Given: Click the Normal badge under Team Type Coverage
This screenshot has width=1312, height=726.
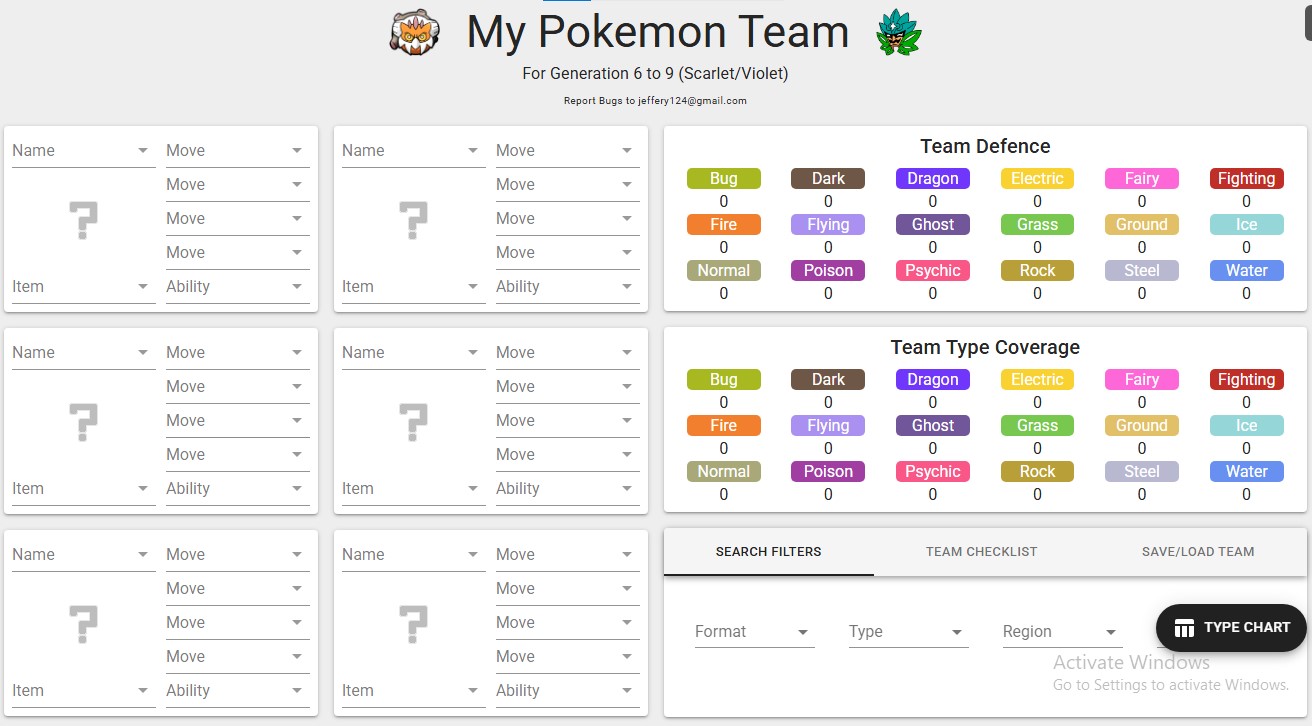Looking at the screenshot, I should (x=724, y=472).
